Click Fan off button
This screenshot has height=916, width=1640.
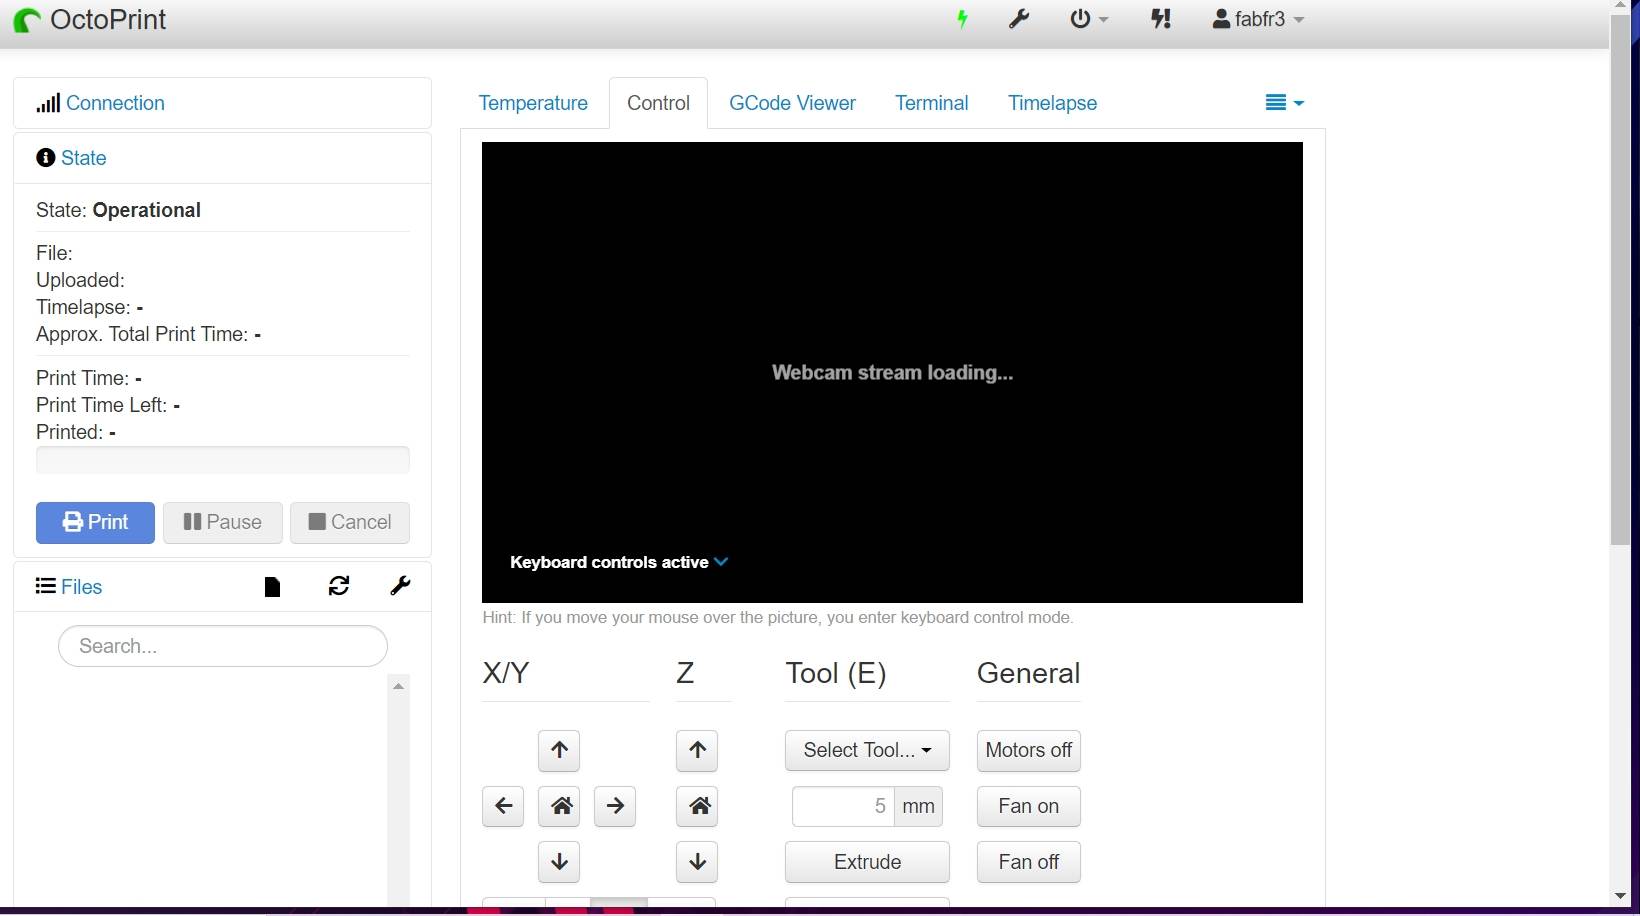[1028, 862]
